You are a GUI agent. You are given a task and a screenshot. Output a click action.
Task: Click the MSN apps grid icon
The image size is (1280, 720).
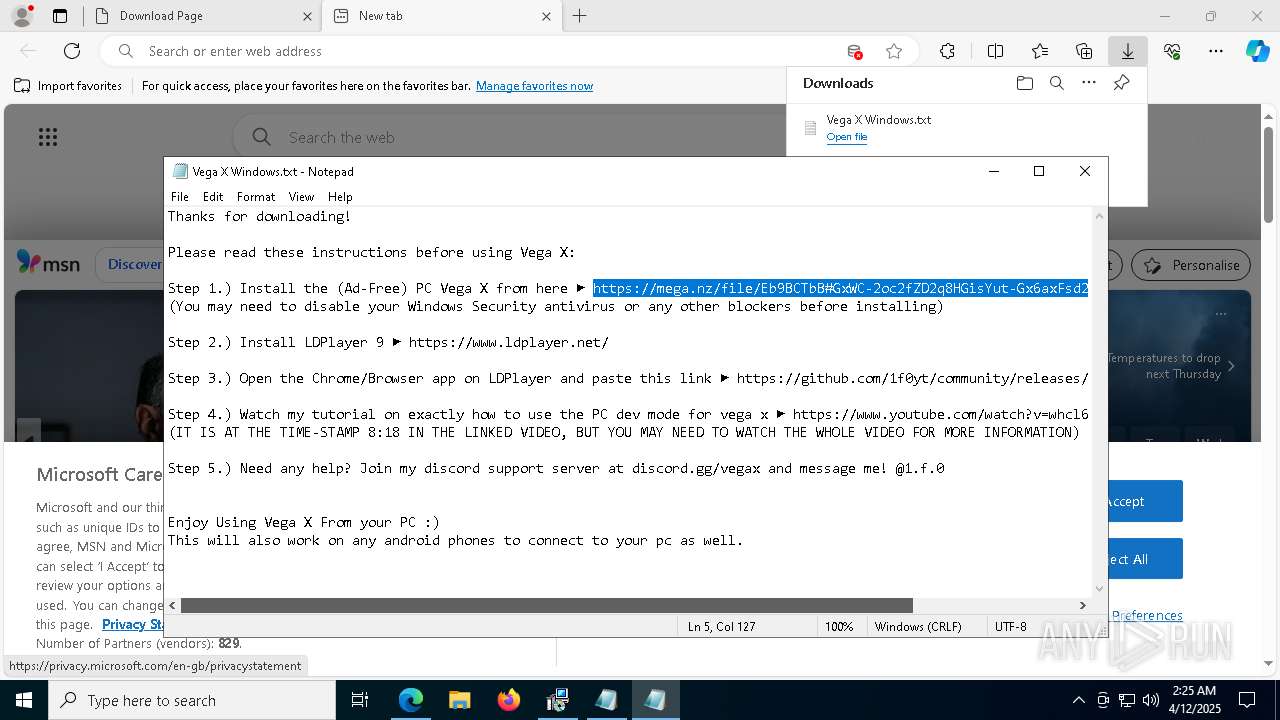pyautogui.click(x=47, y=137)
